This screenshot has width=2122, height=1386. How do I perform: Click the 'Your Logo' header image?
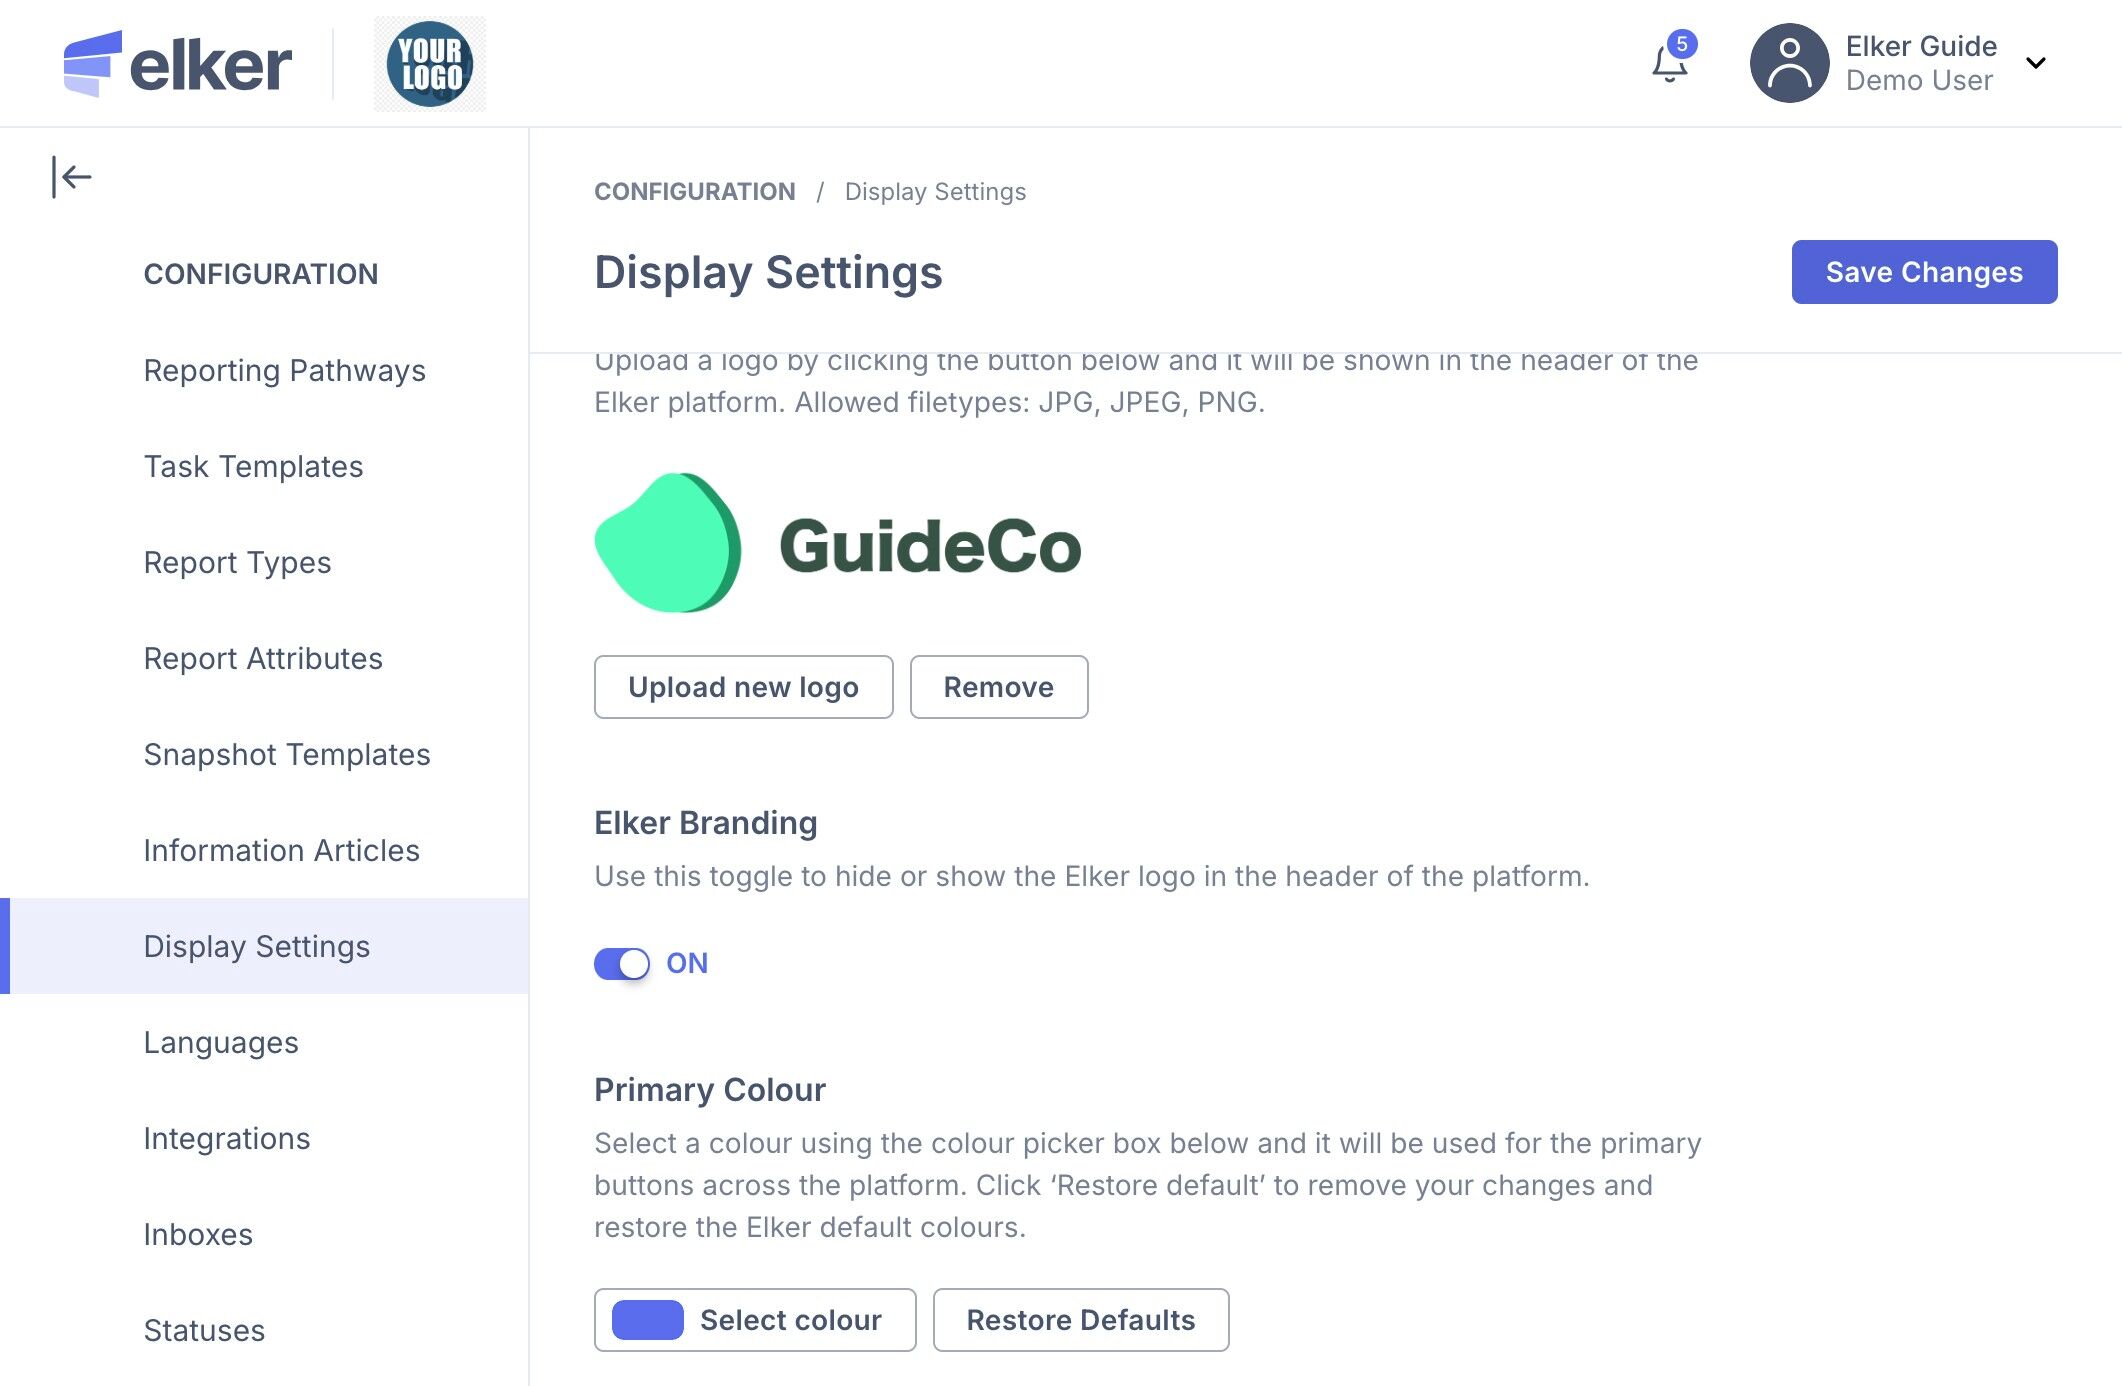[x=430, y=64]
